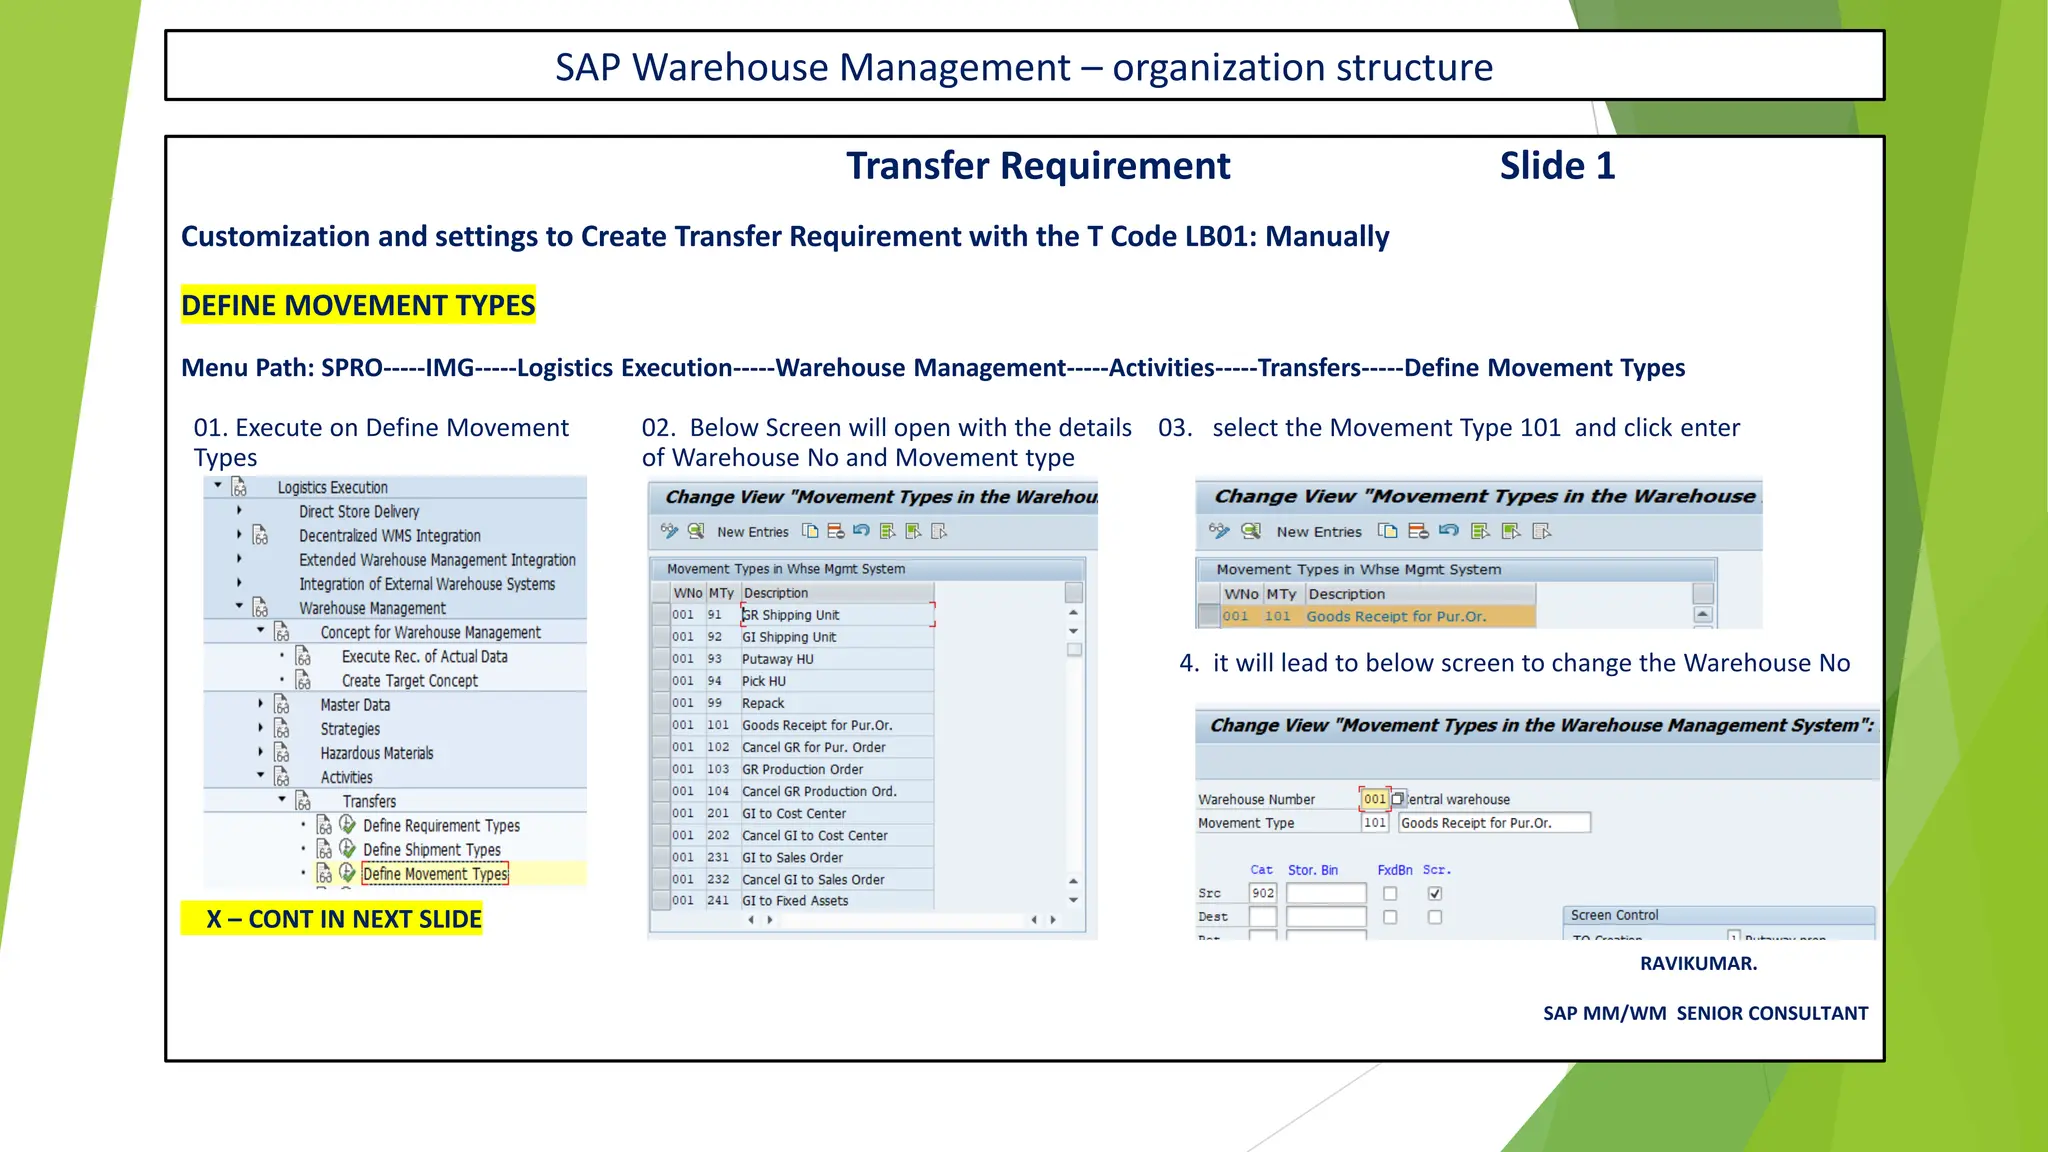Click documentation icon beside Create Target Concept
2048x1152 pixels.
click(303, 681)
